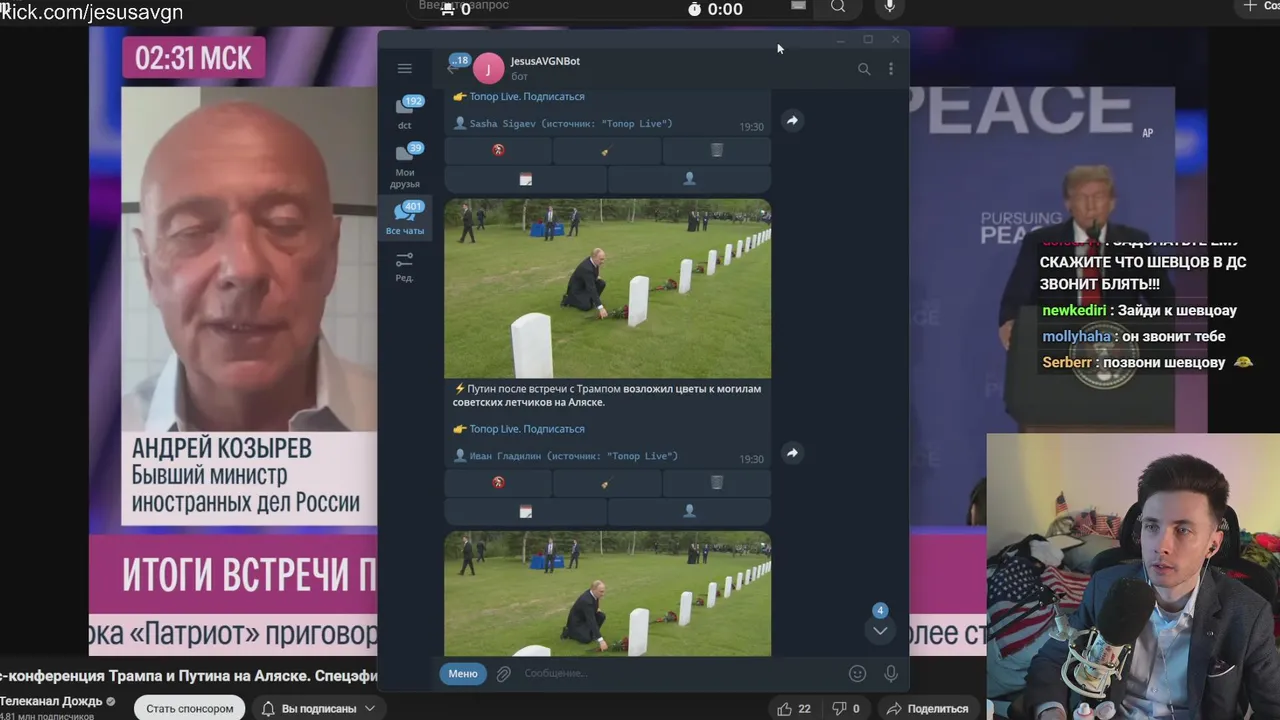Screen dimensions: 1280x720
Task: Open the emoji picker in Telegram
Action: pos(857,674)
